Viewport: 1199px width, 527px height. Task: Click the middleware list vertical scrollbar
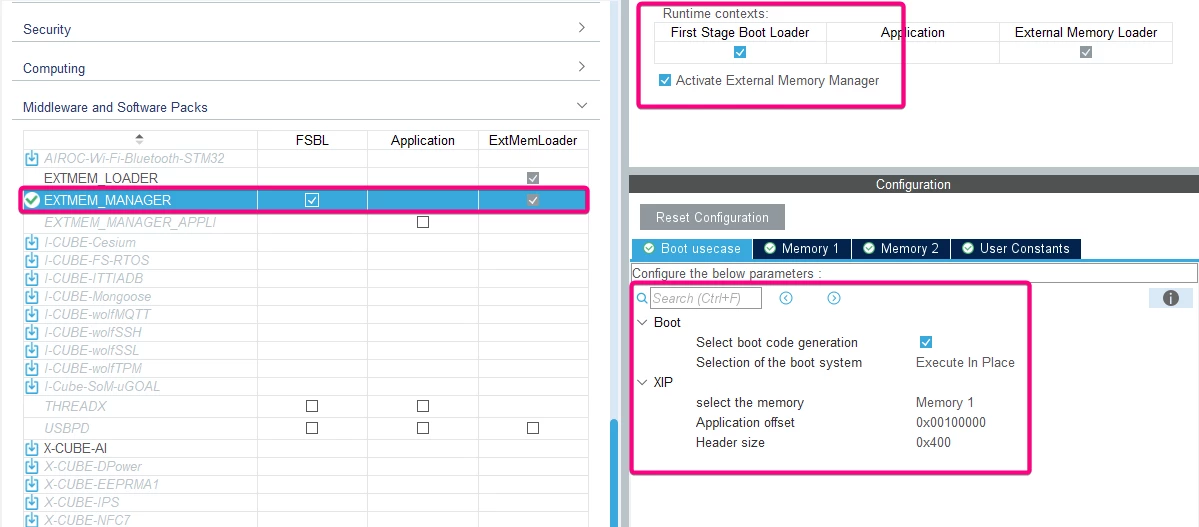(613, 473)
